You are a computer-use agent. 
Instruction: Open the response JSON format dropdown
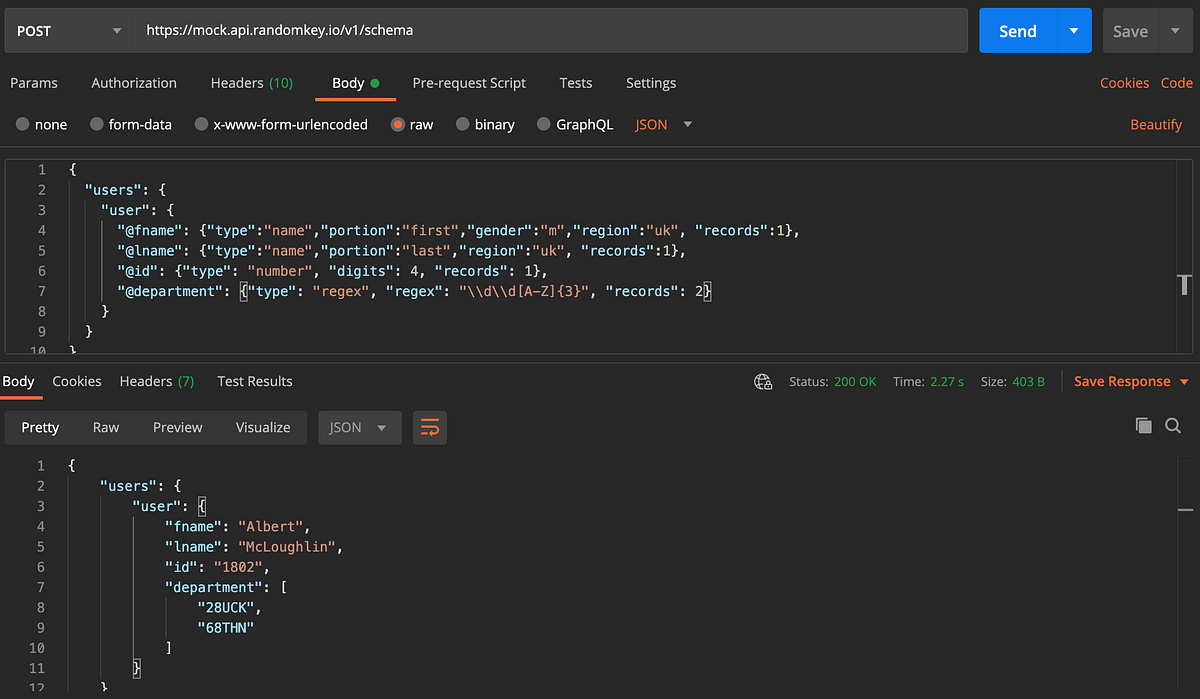tap(359, 427)
